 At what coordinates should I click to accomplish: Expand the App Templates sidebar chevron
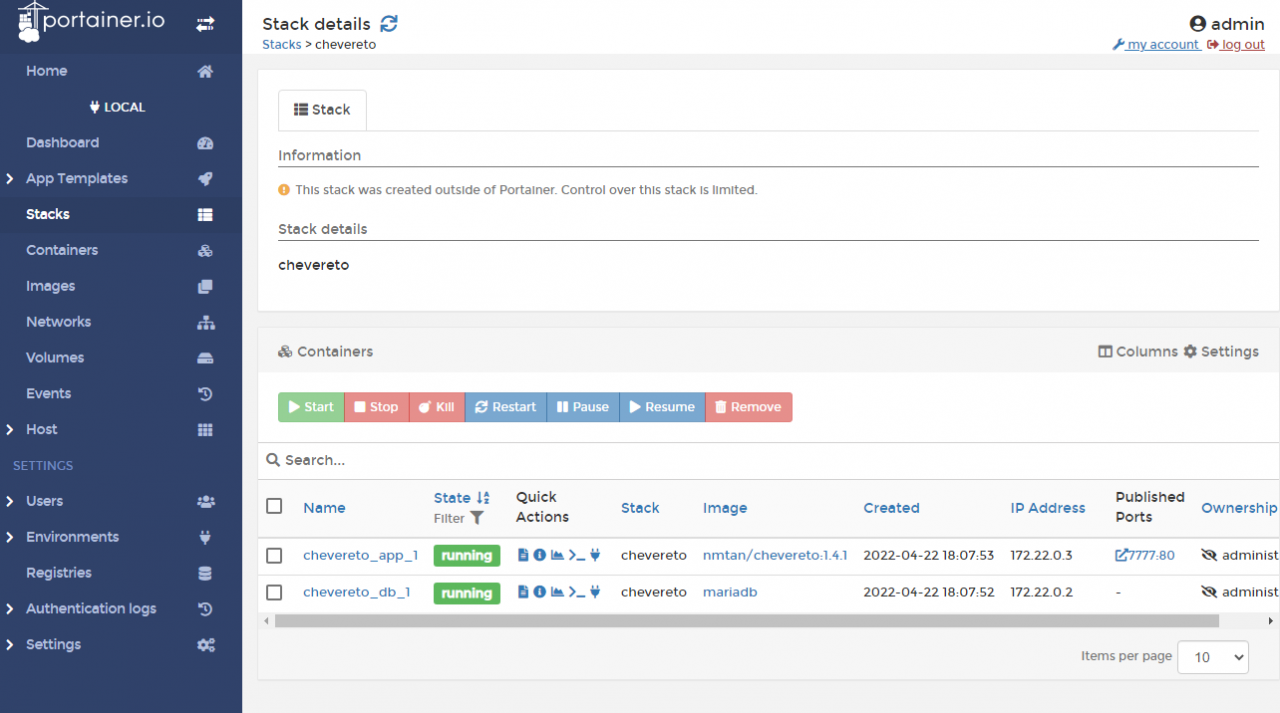(10, 179)
